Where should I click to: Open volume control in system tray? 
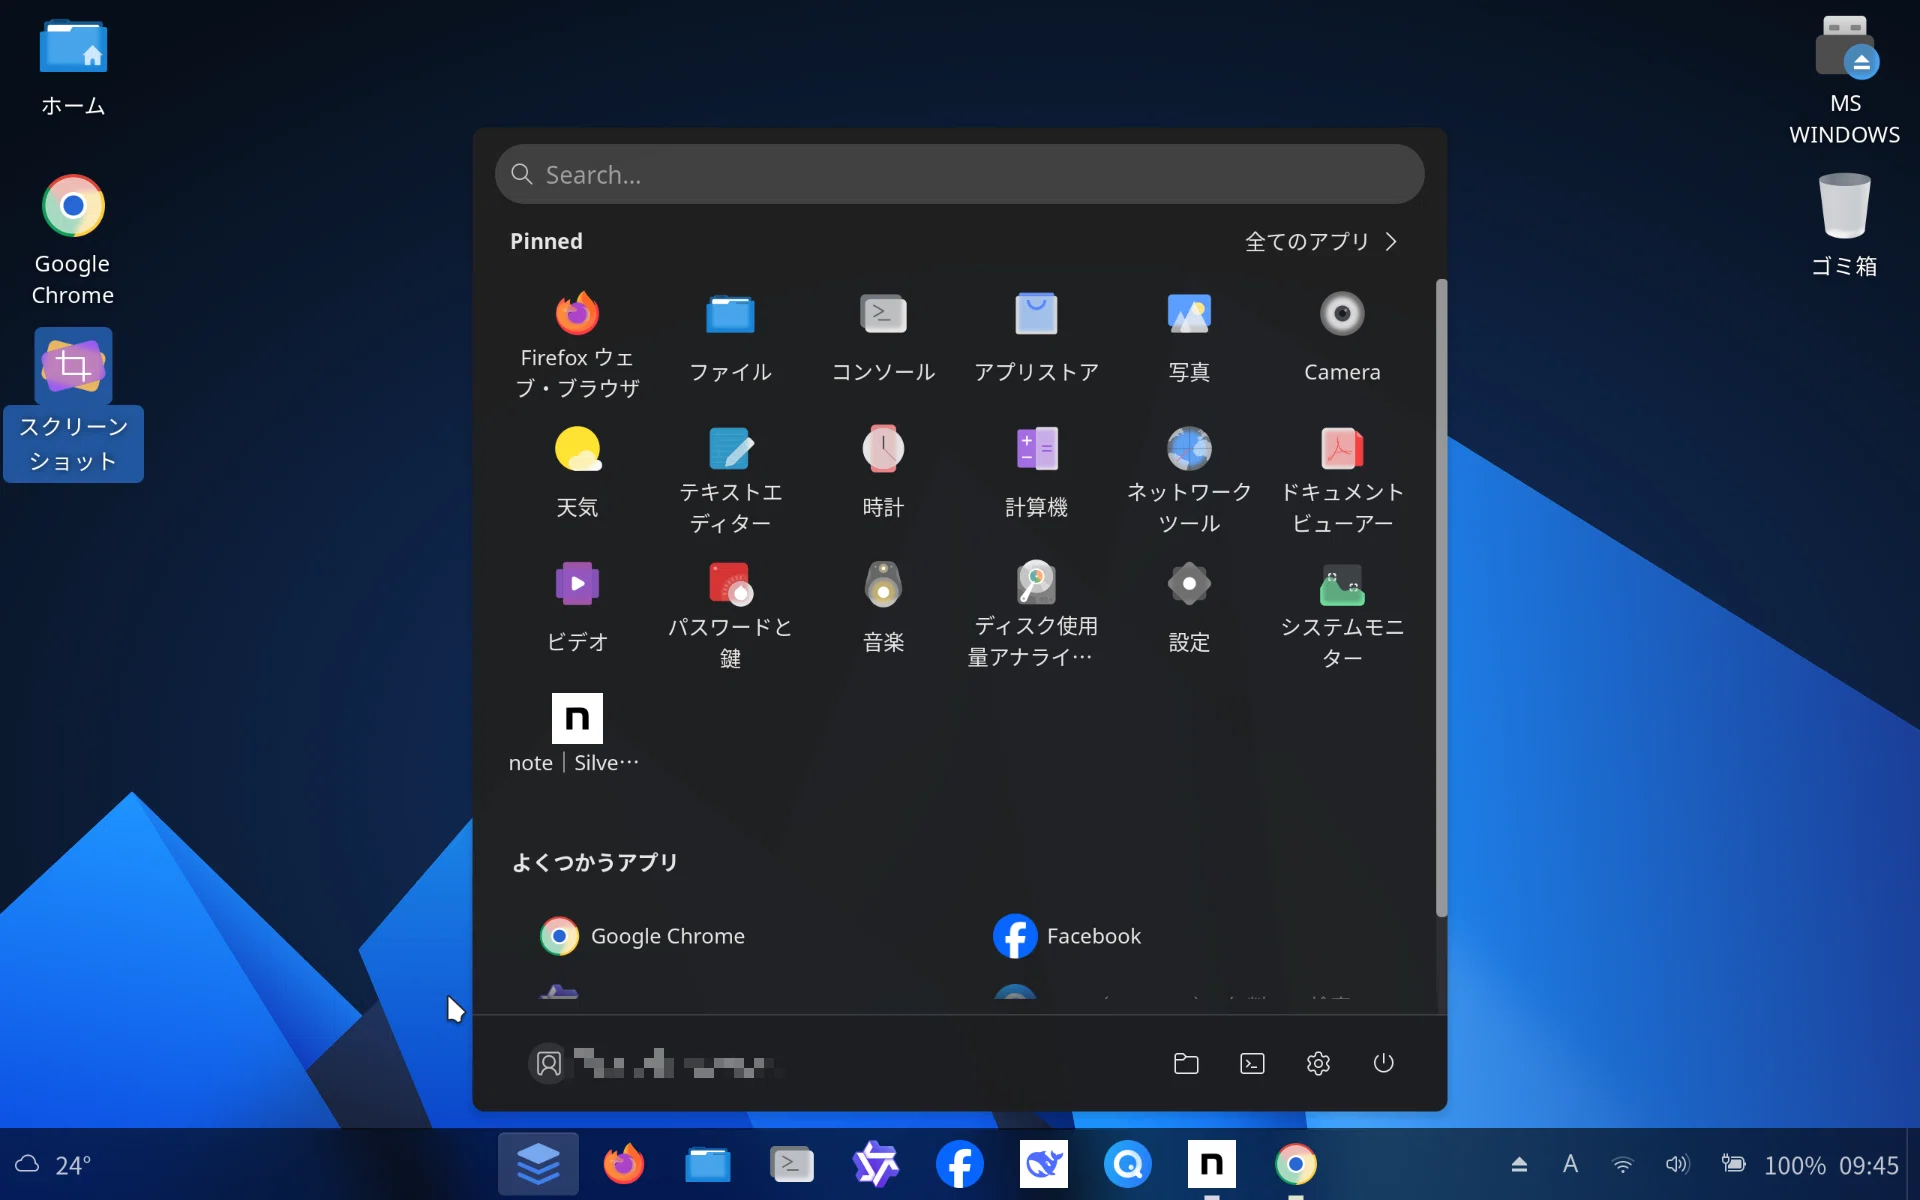pos(1677,1164)
